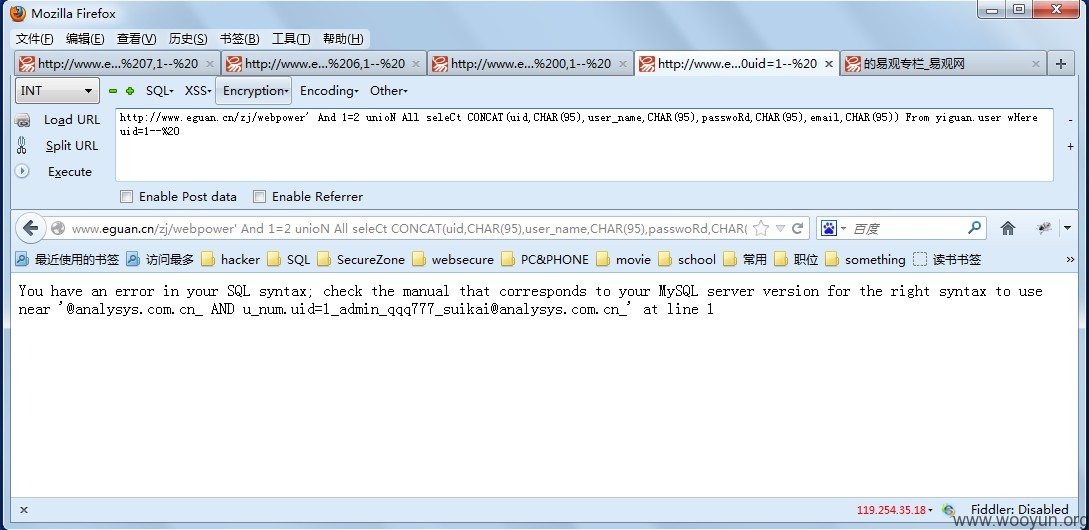Bookmark this page with the star icon
Screen dimensions: 1089x530
point(761,228)
